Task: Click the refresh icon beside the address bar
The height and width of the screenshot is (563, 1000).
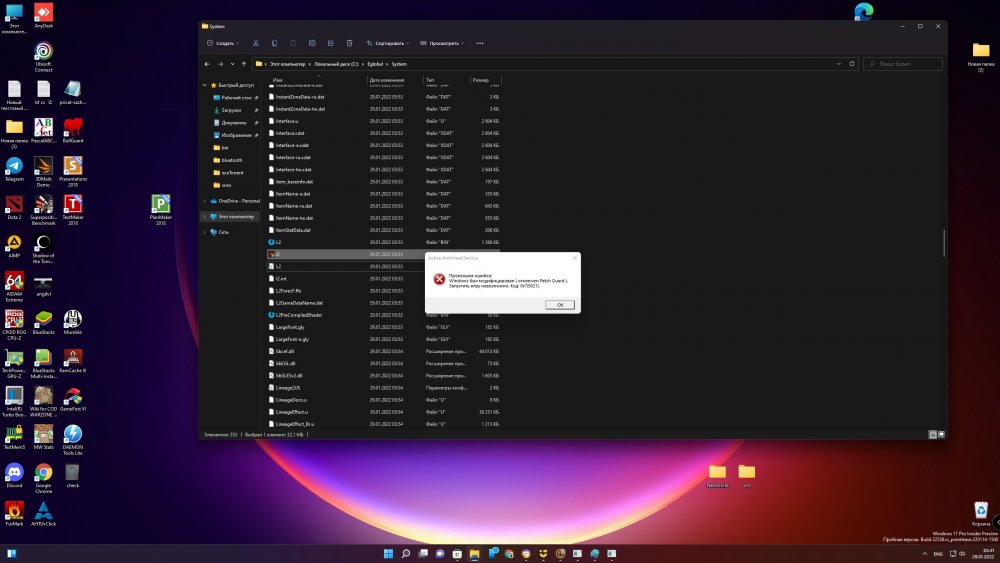Action: [x=853, y=63]
